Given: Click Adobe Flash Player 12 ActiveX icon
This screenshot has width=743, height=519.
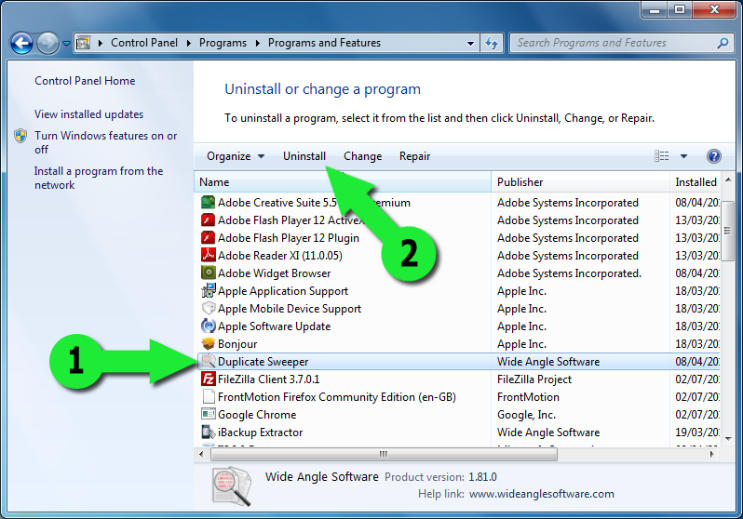Looking at the screenshot, I should pos(208,220).
